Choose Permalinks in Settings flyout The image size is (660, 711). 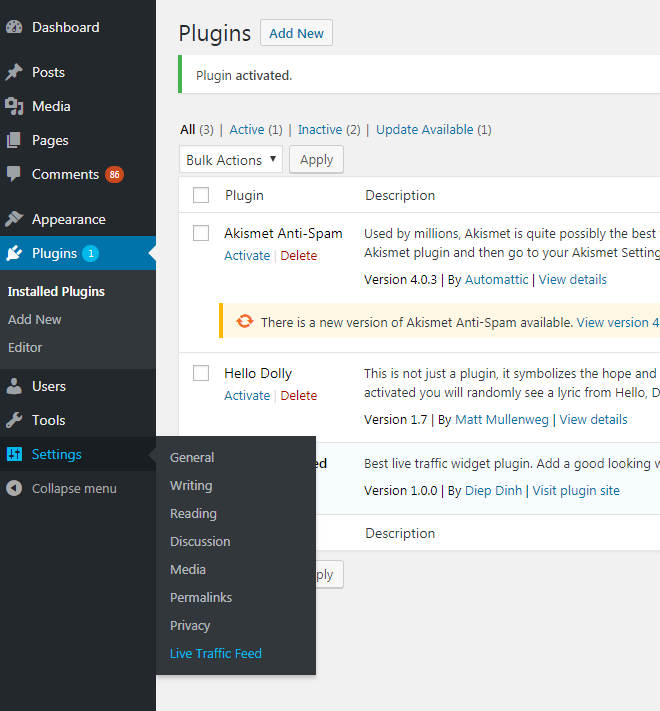201,598
